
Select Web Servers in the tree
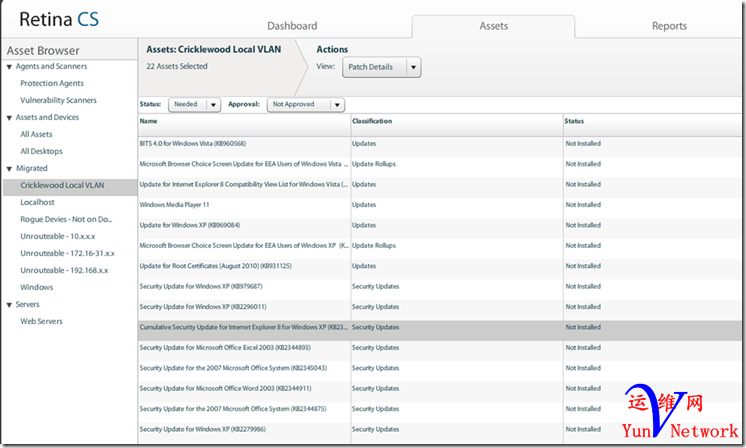click(x=41, y=321)
